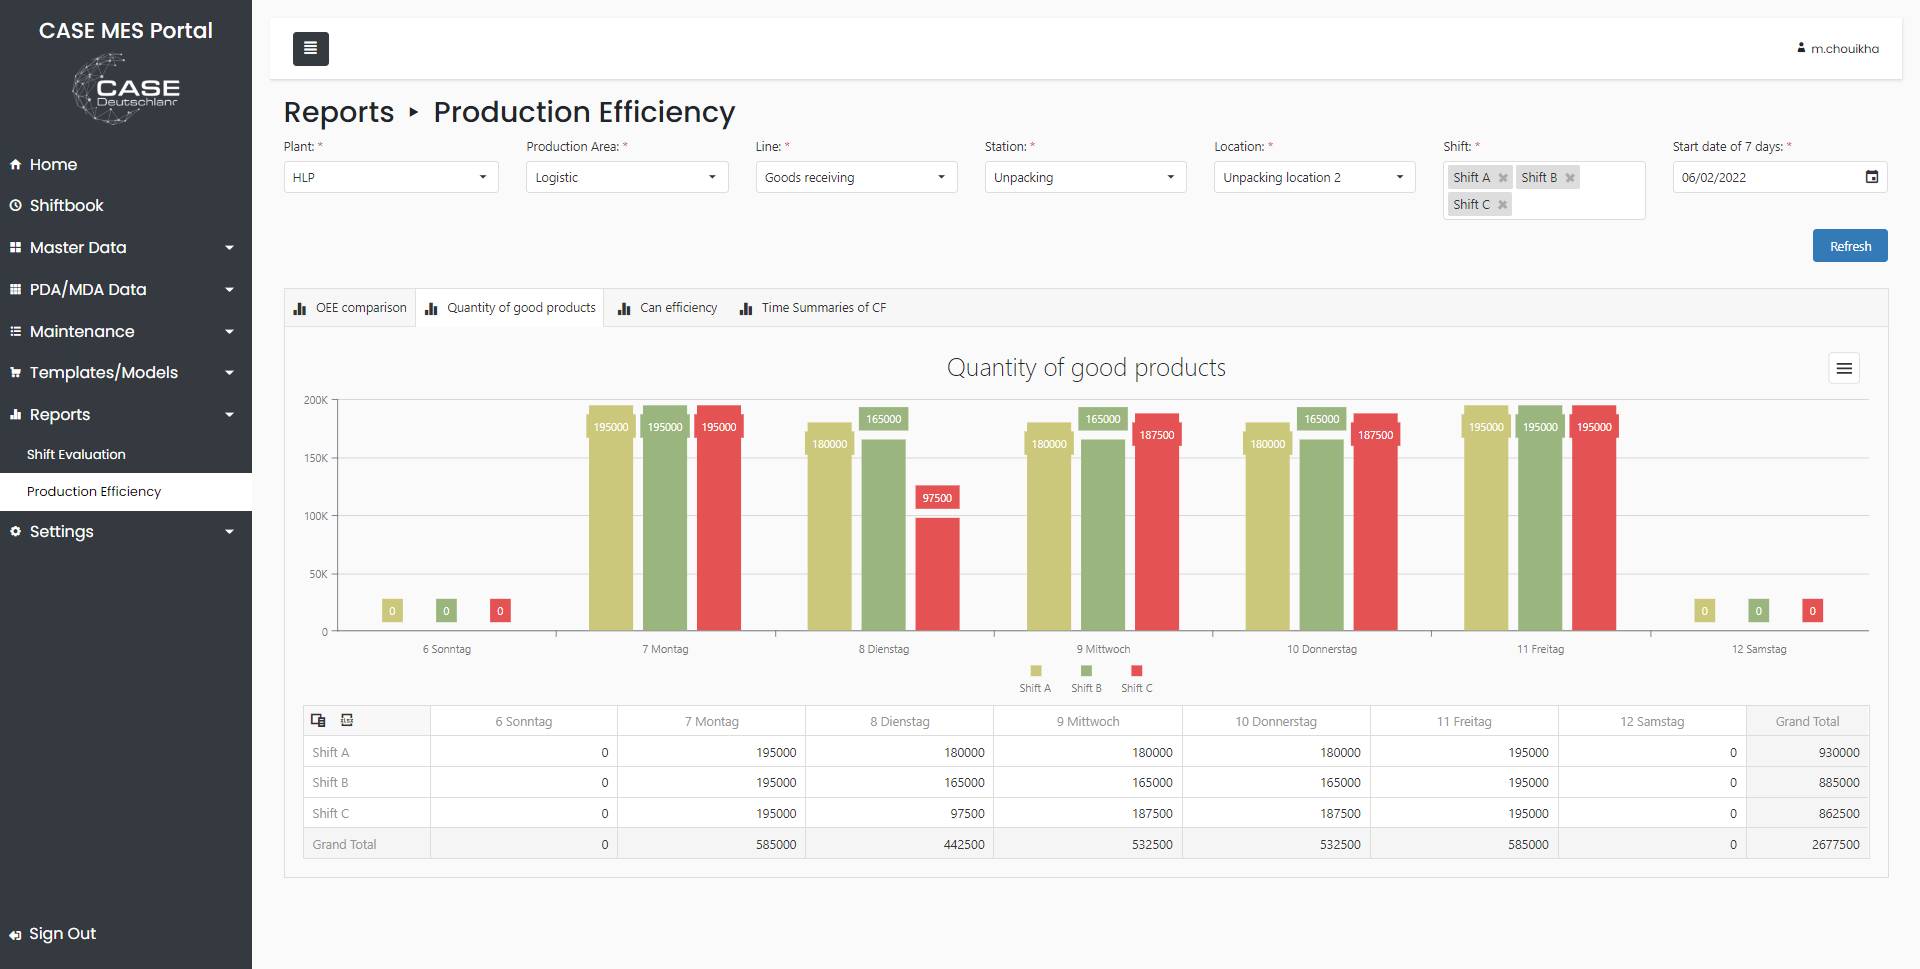
Task: Open the Station Unpacking dropdown
Action: 1085,177
